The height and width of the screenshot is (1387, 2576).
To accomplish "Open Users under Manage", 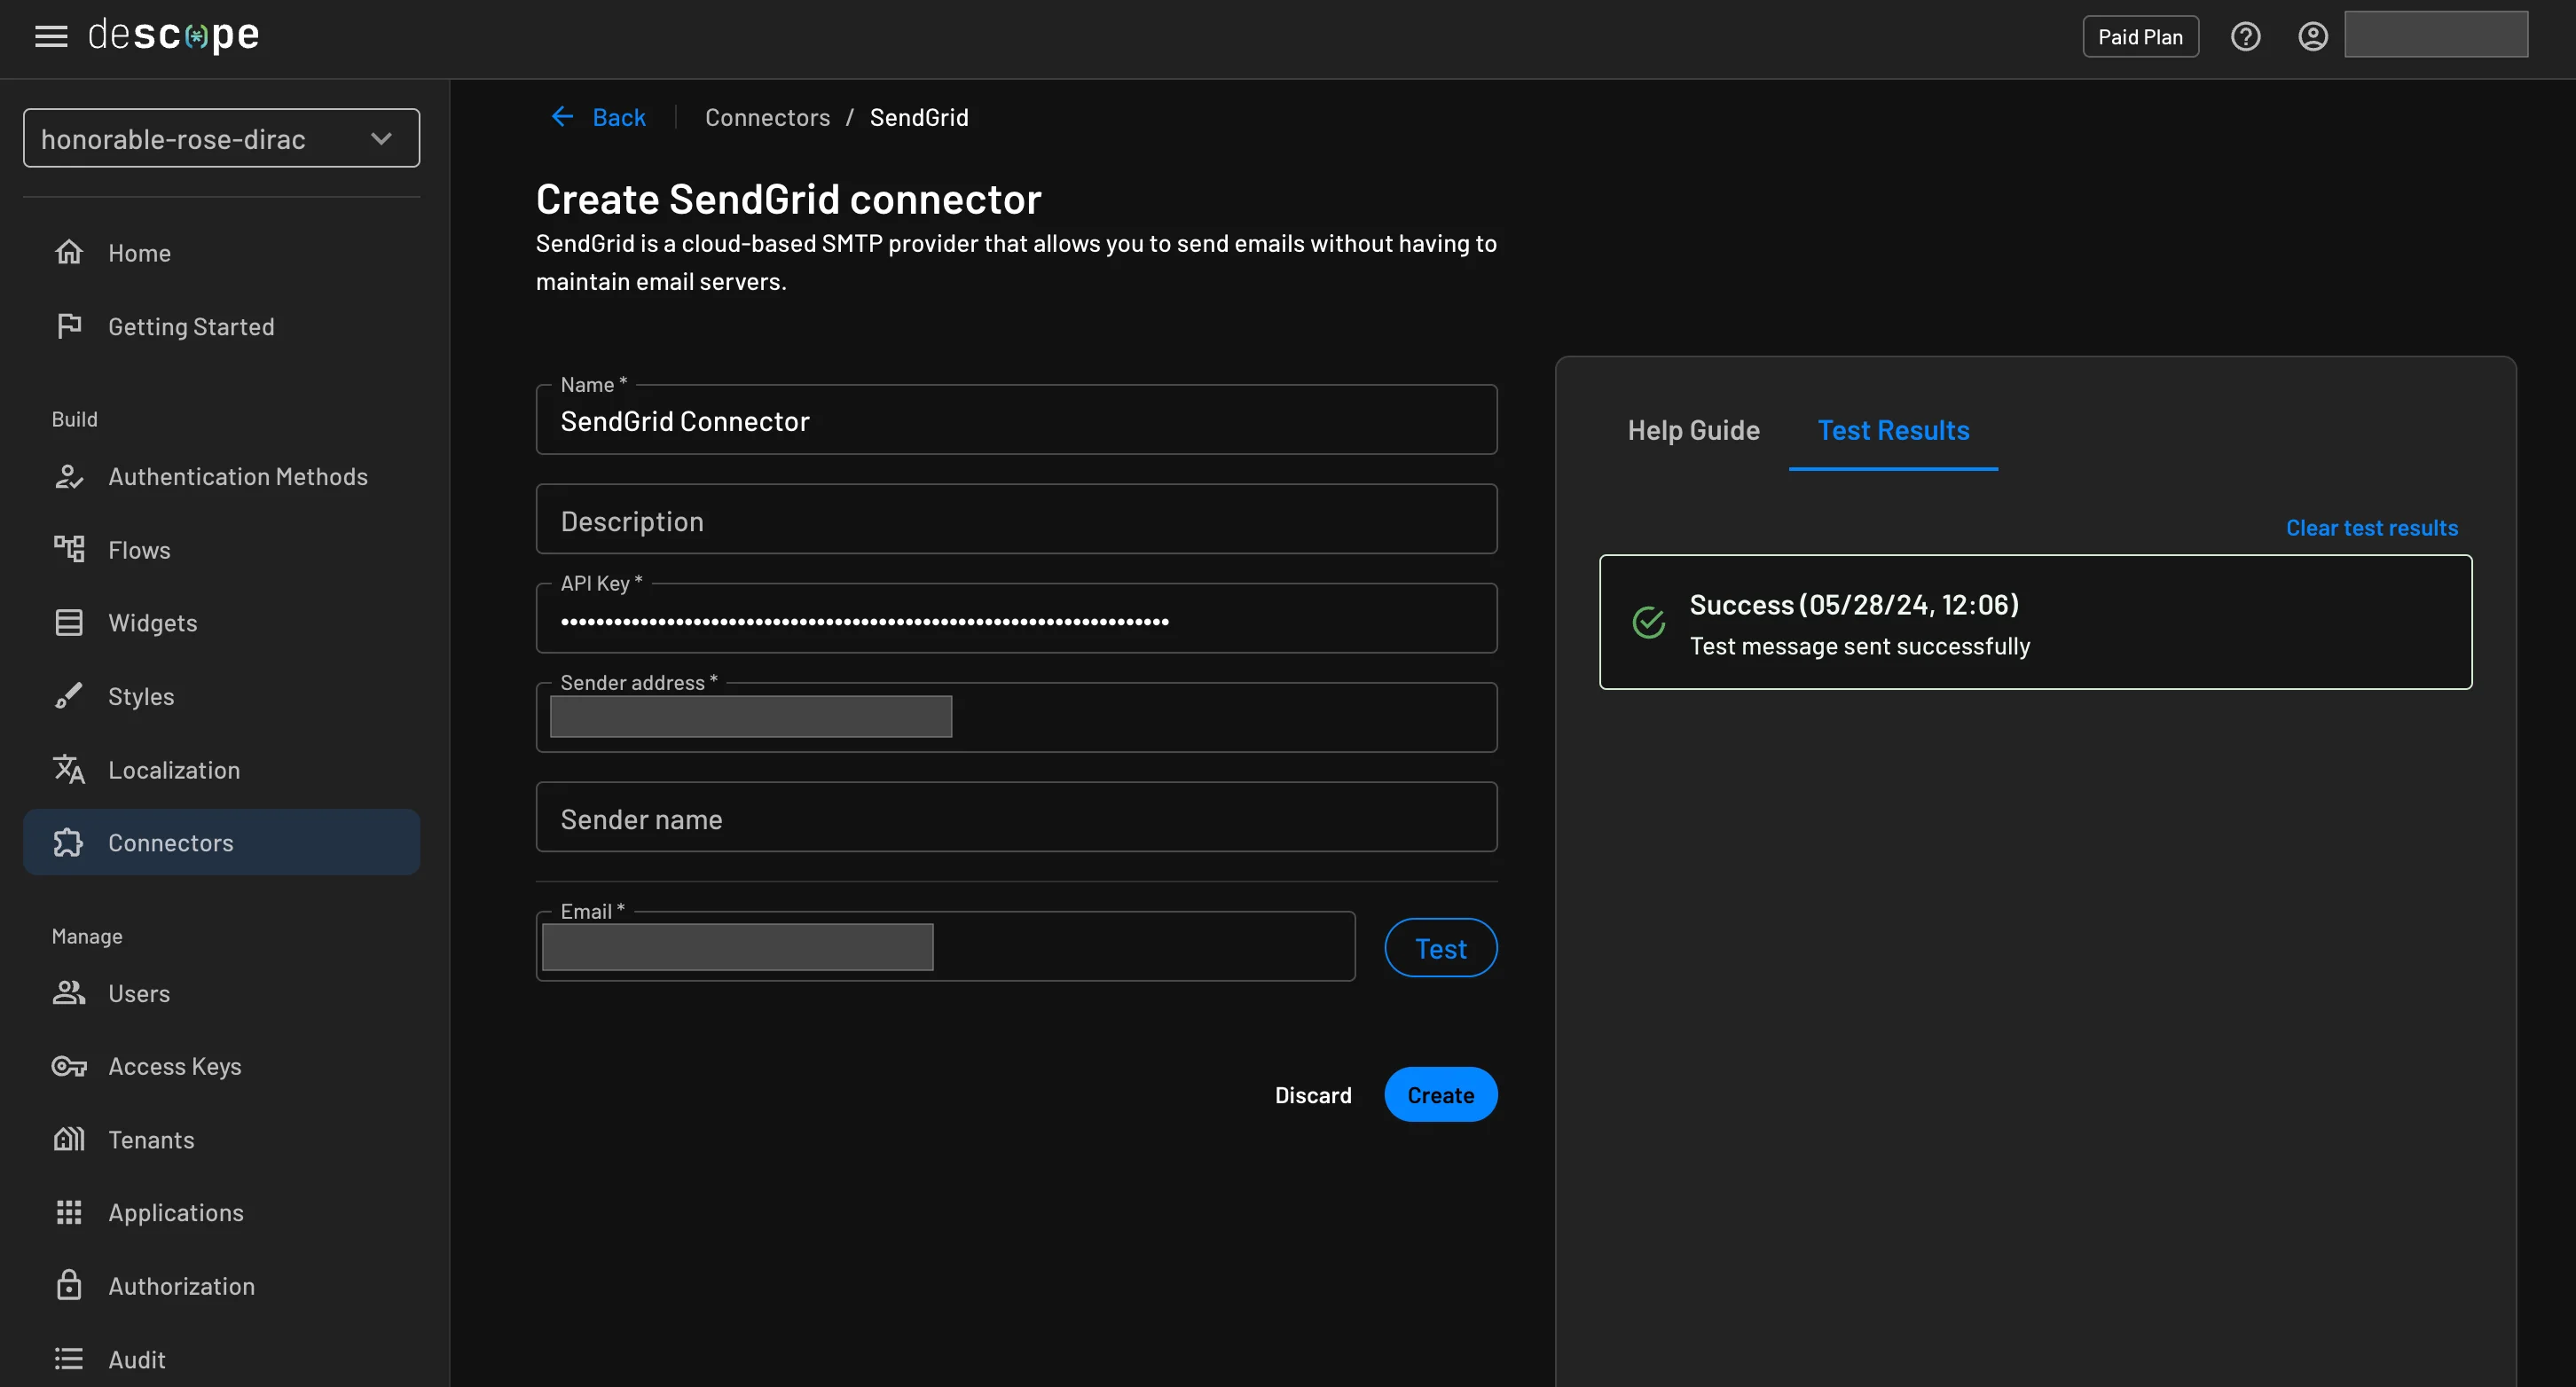I will pos(221,993).
